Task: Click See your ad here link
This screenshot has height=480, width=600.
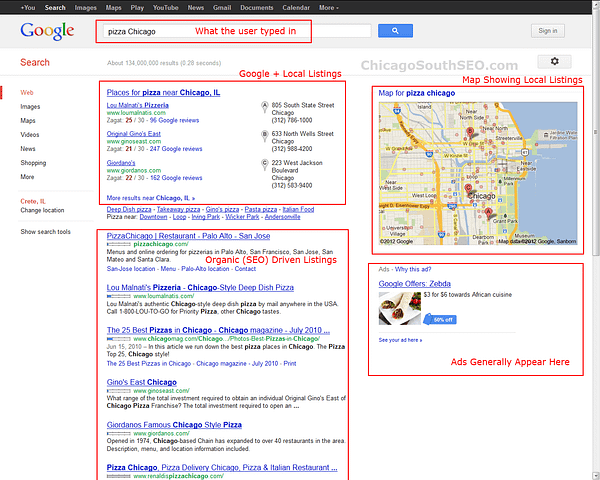Action: pos(400,340)
